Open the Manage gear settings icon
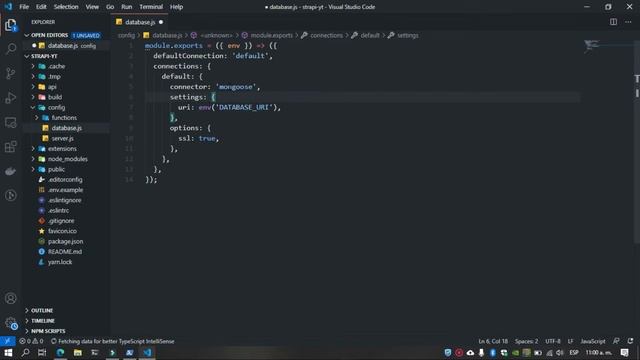 (11, 323)
